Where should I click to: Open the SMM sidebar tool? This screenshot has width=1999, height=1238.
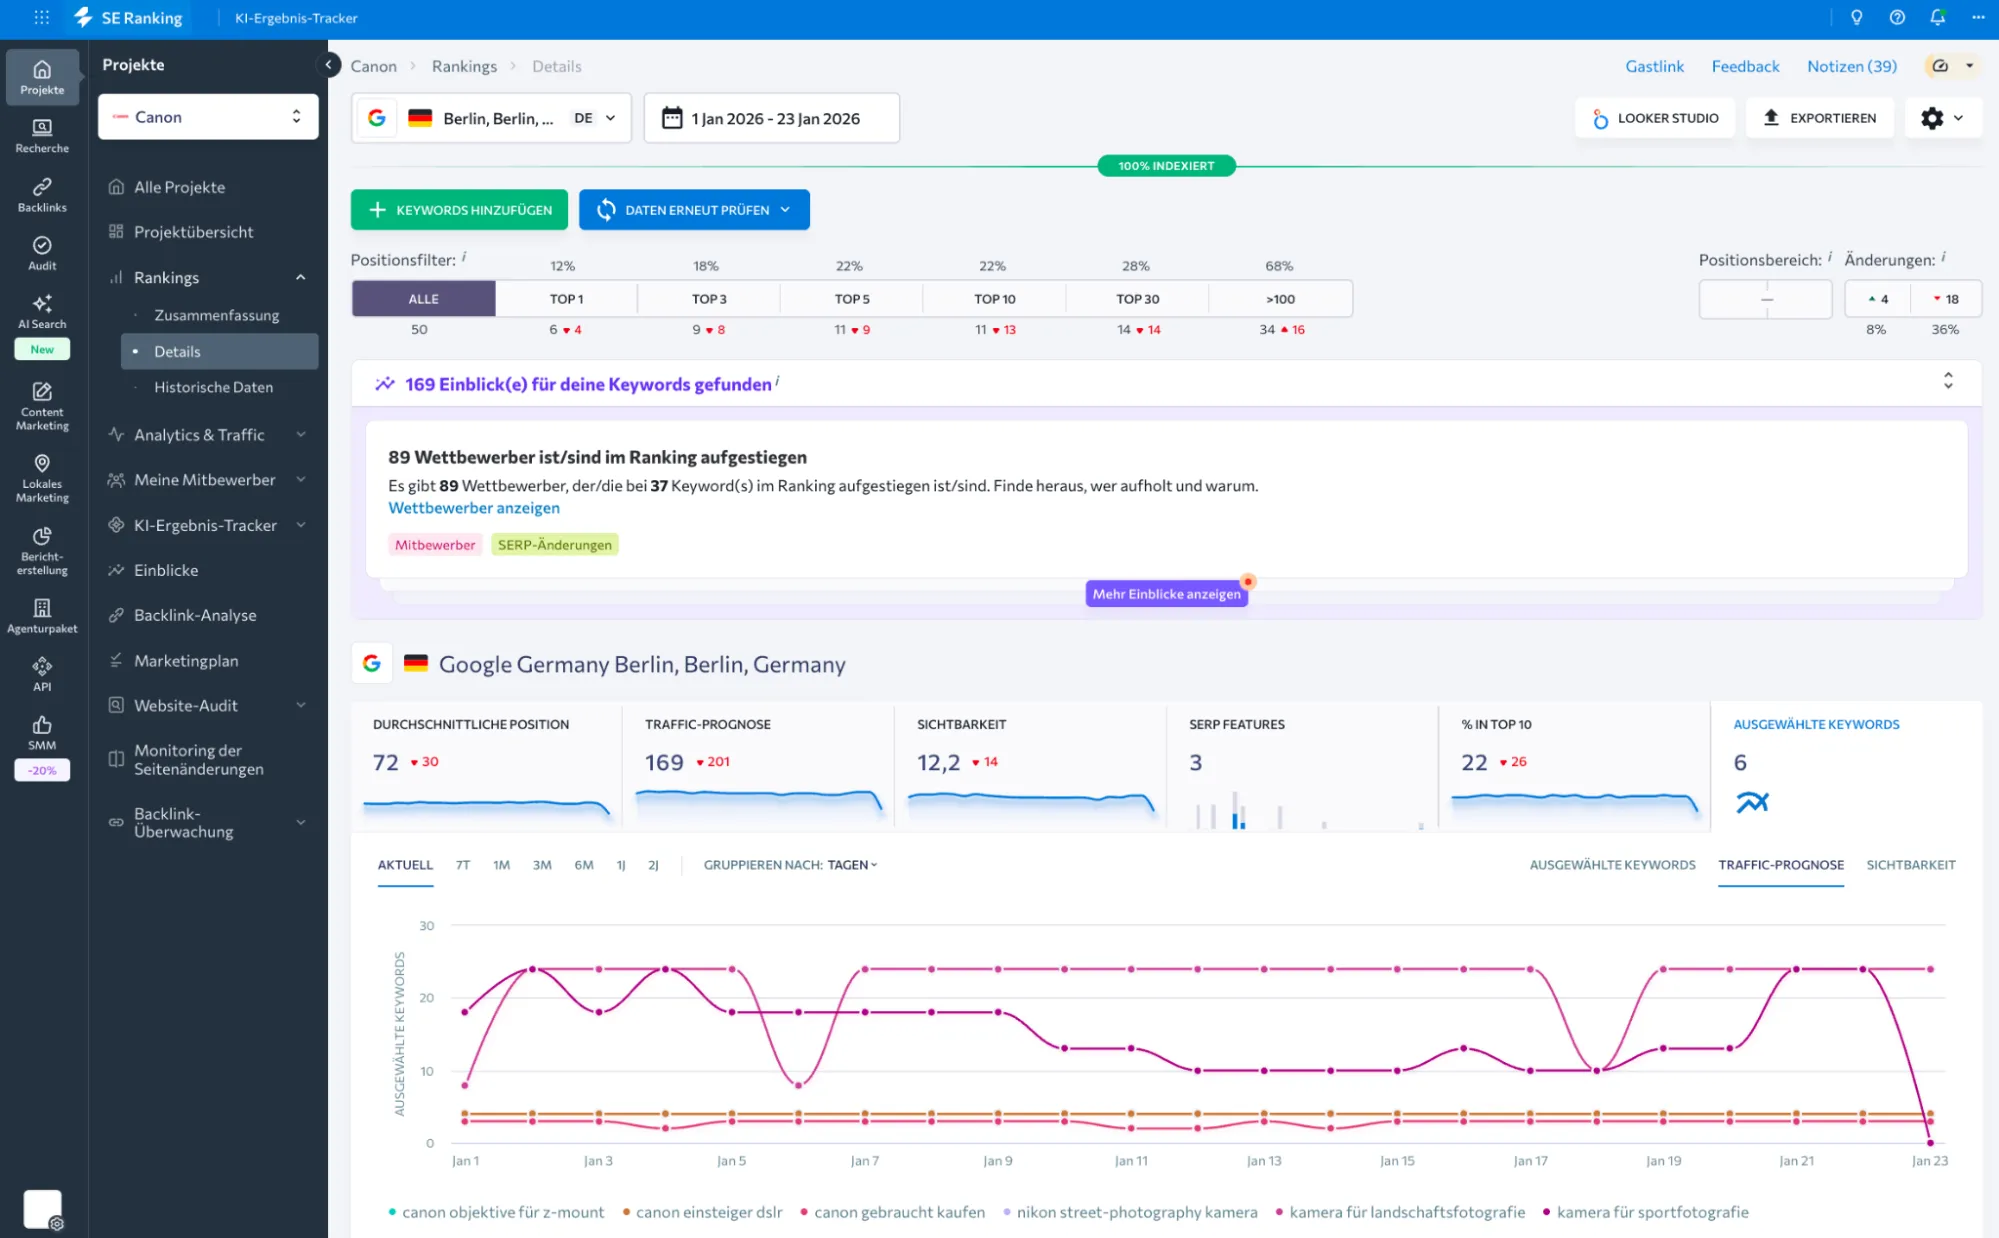[41, 734]
